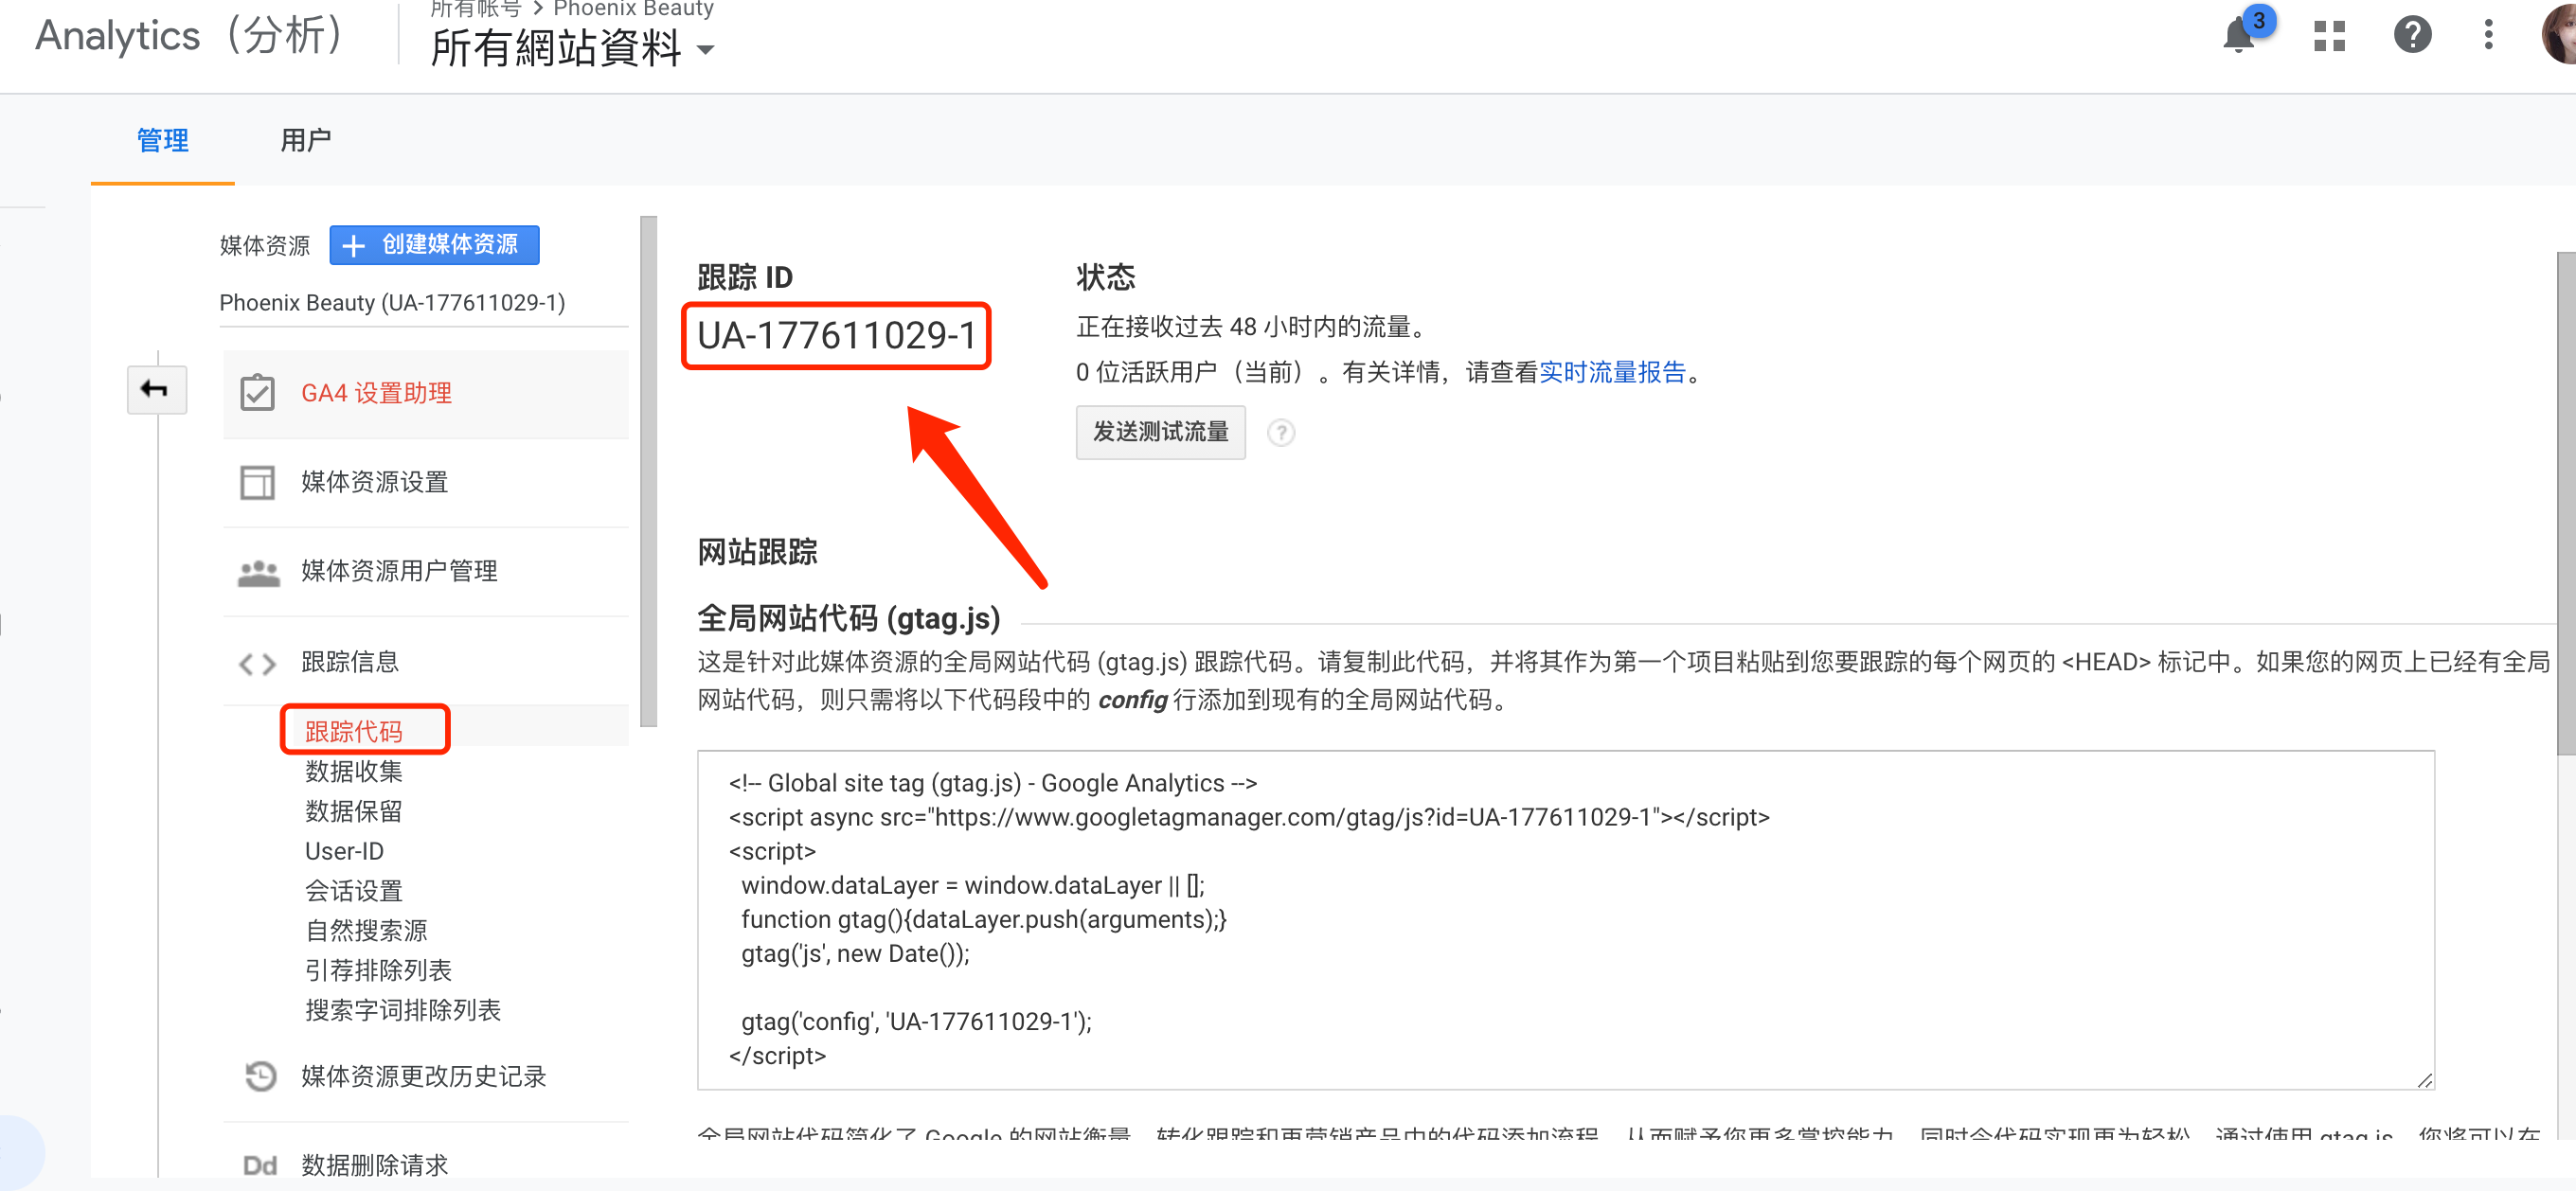
Task: Click the help question mark icon
Action: pyautogui.click(x=2411, y=37)
